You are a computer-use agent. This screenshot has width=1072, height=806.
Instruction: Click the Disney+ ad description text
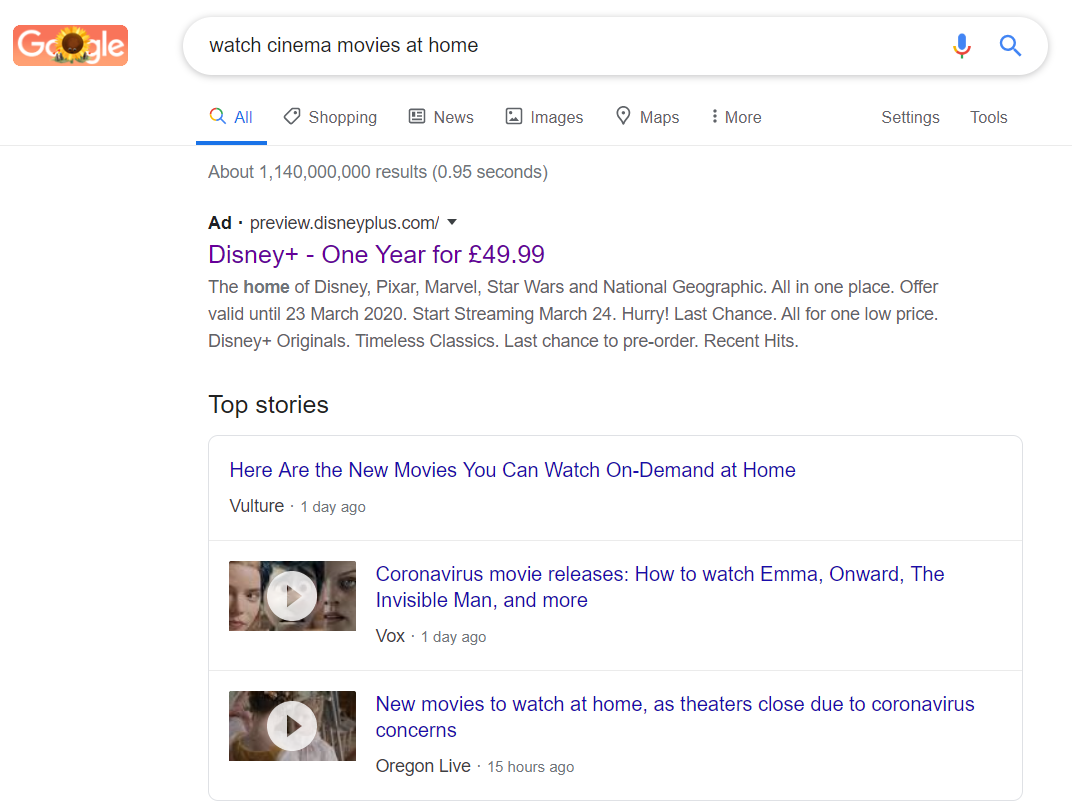click(x=573, y=314)
